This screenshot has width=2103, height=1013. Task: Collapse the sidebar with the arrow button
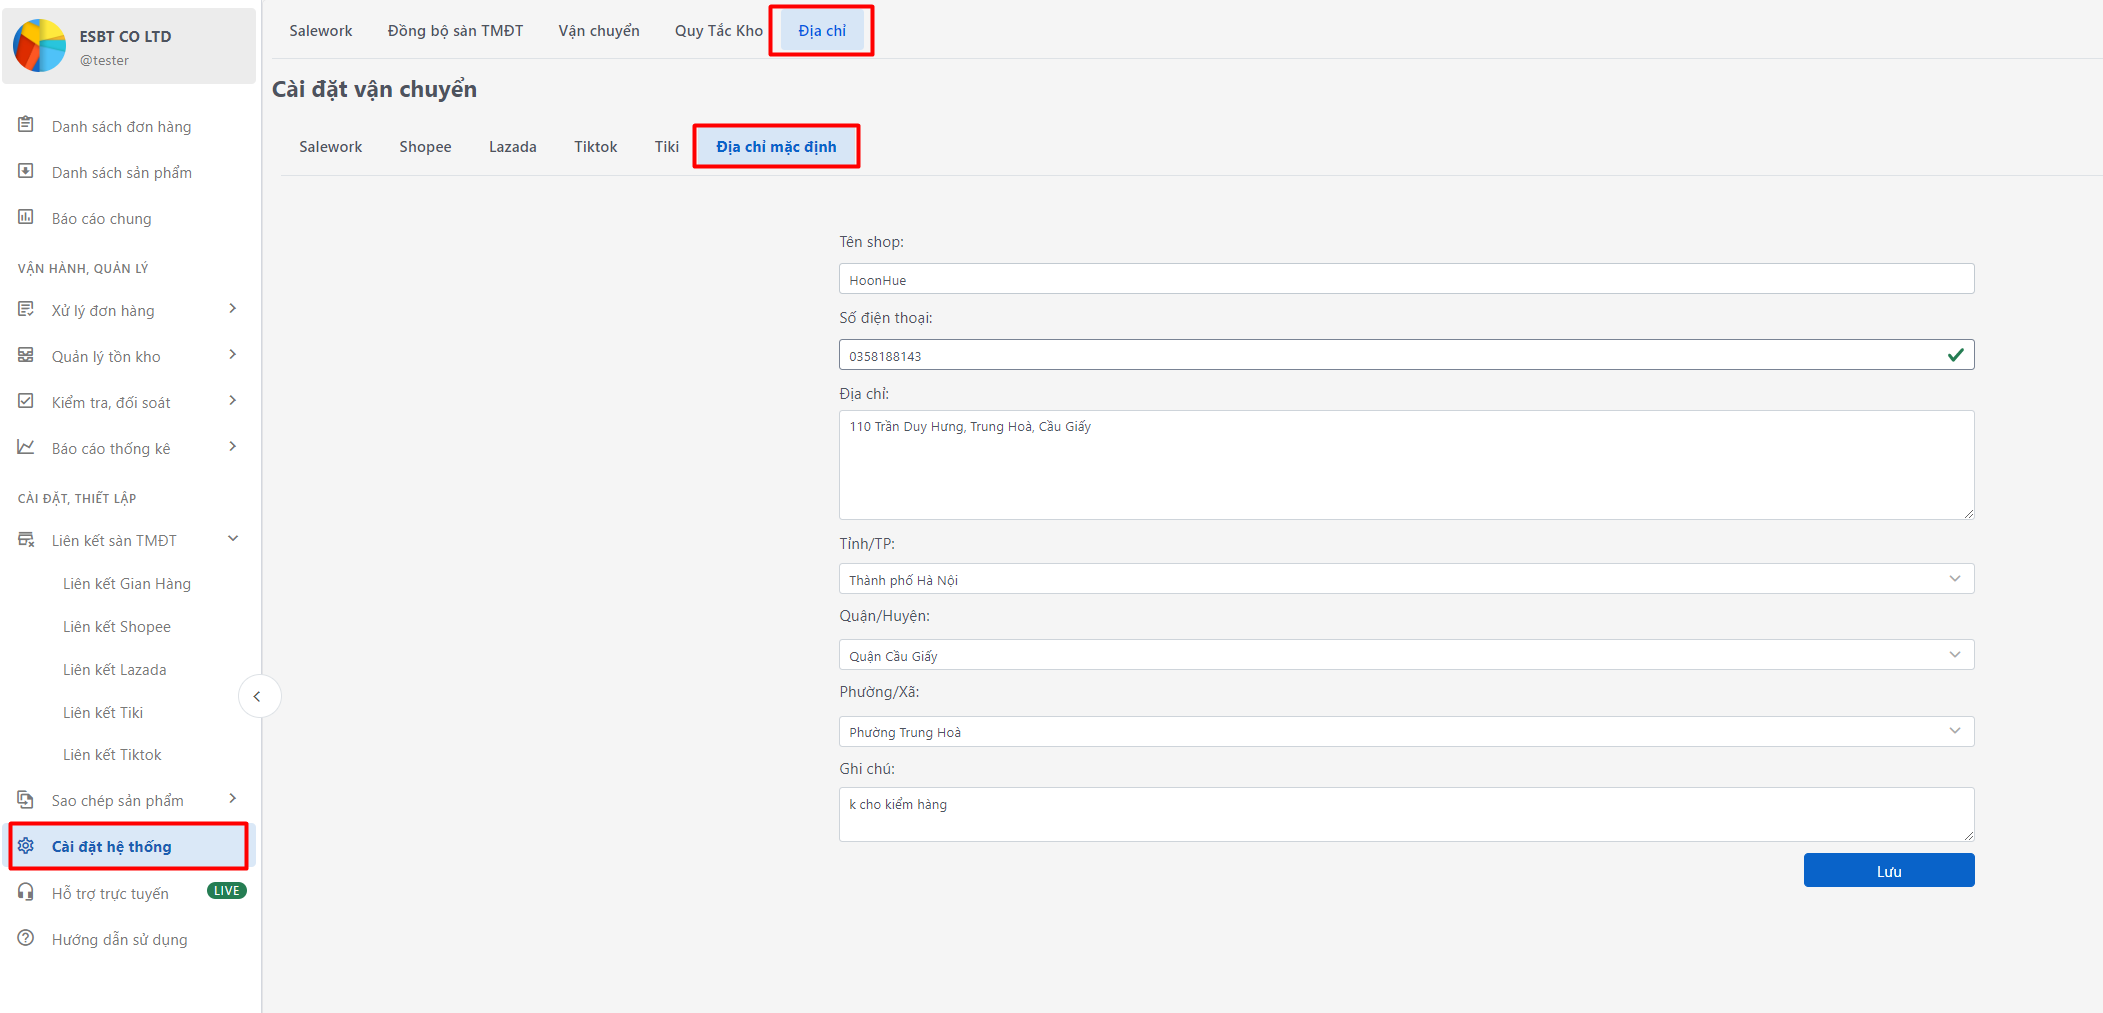(258, 696)
